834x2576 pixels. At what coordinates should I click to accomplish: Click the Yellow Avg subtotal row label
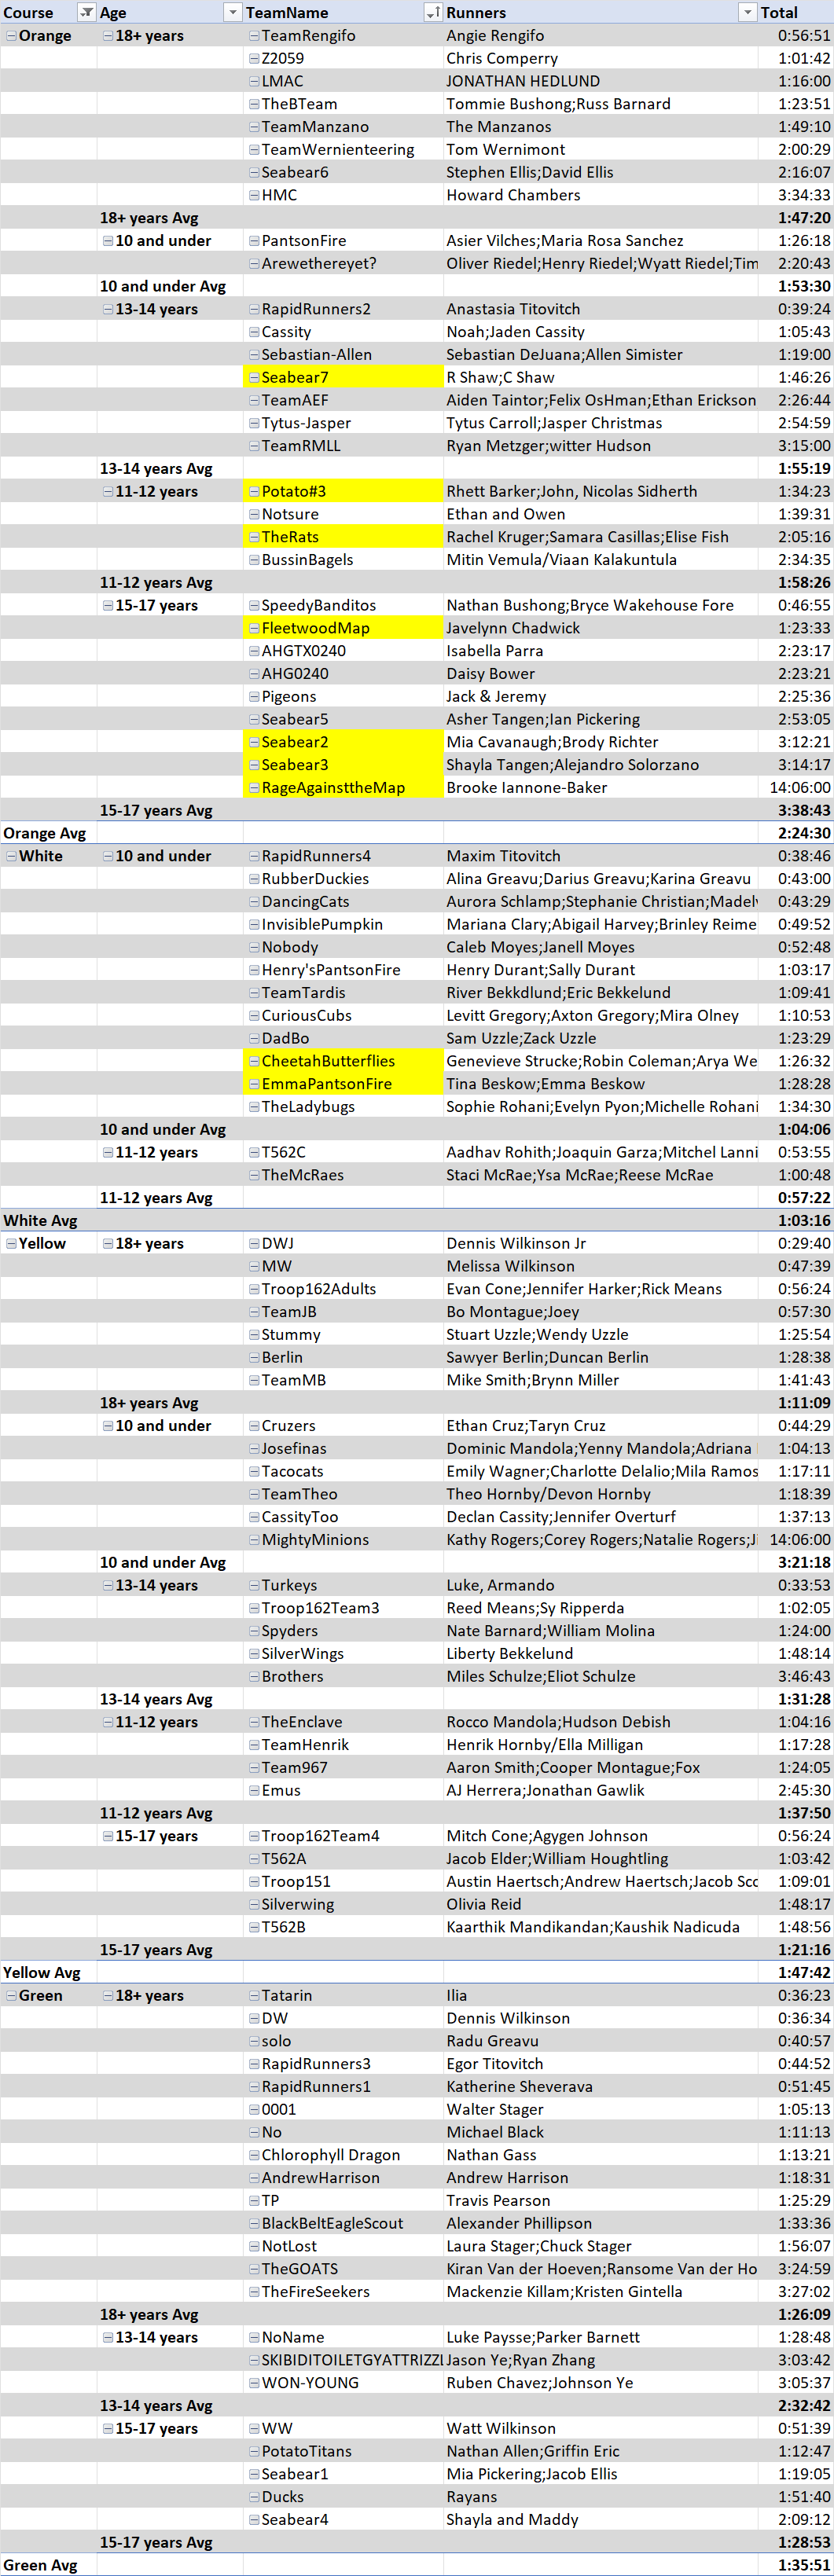[x=41, y=1972]
